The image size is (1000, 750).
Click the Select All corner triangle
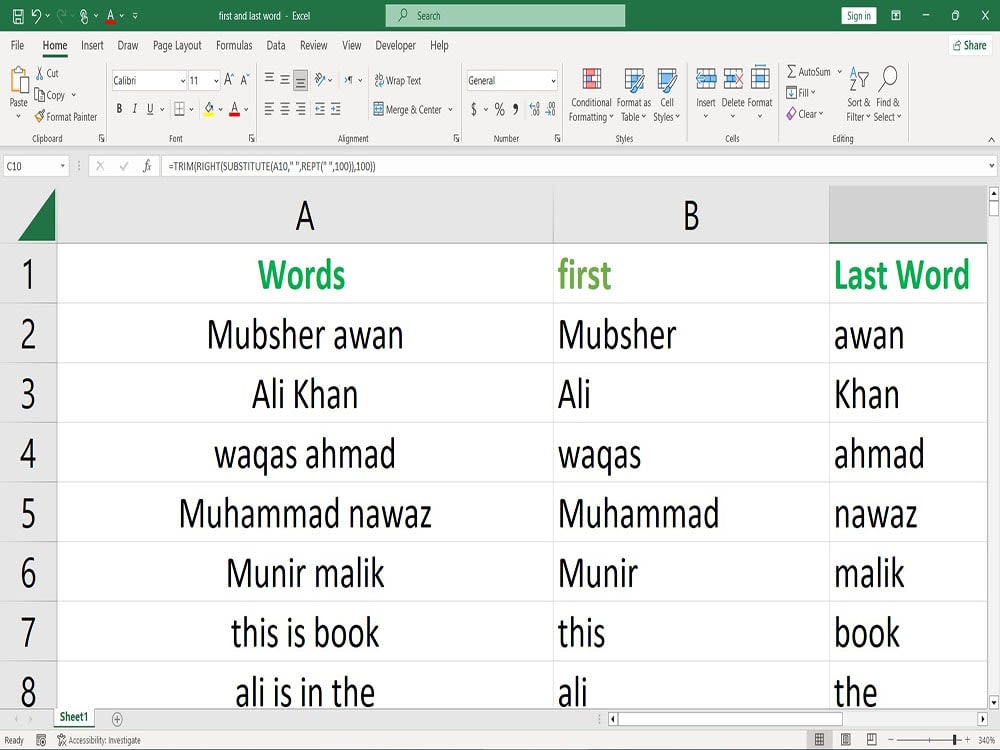coord(36,216)
